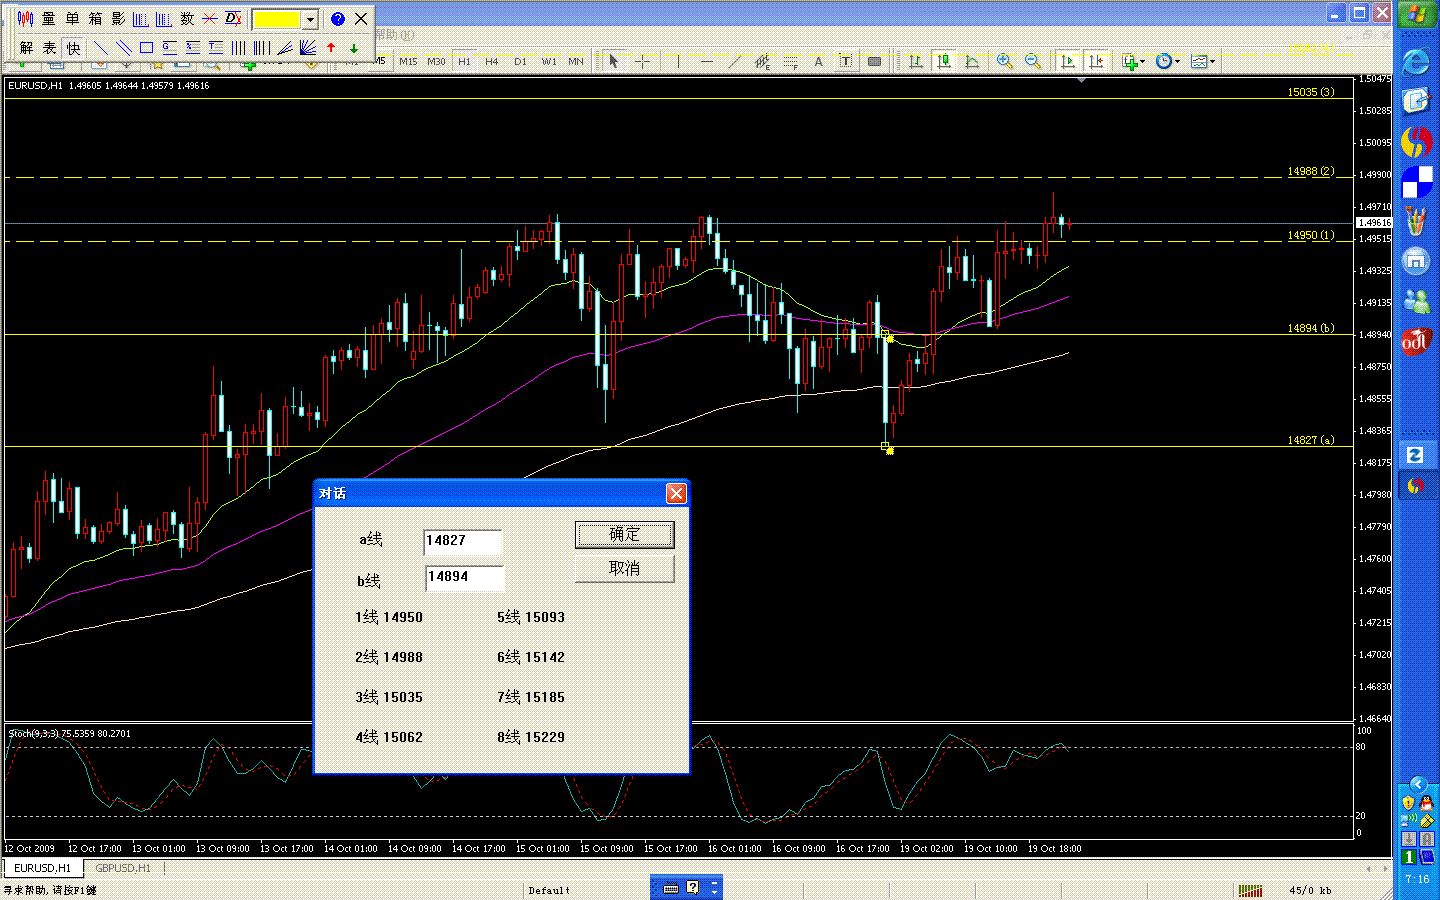The width and height of the screenshot is (1440, 900).
Task: Select the text label T tool
Action: [x=846, y=61]
